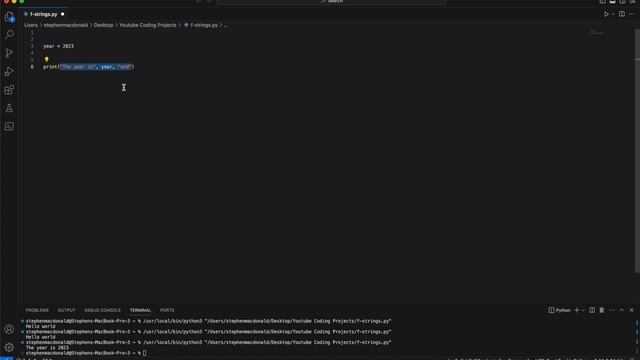Close the bottom panel with X

click(631, 310)
